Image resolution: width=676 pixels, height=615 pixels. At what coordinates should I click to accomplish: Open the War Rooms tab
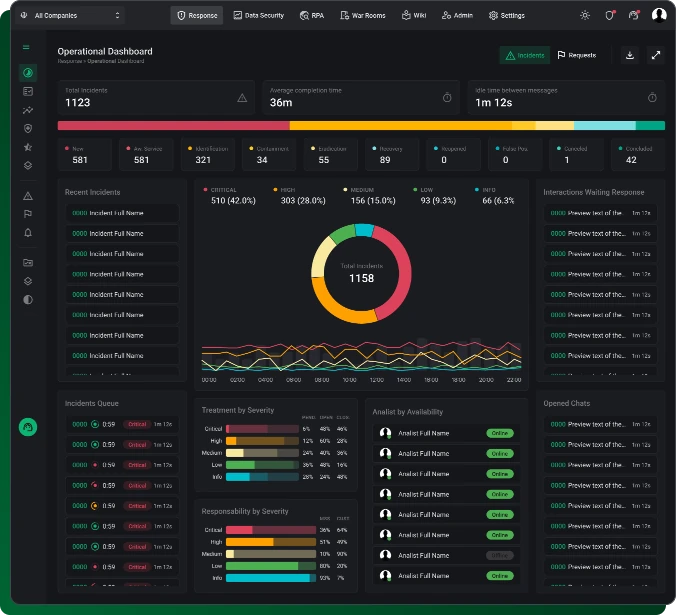click(x=363, y=16)
